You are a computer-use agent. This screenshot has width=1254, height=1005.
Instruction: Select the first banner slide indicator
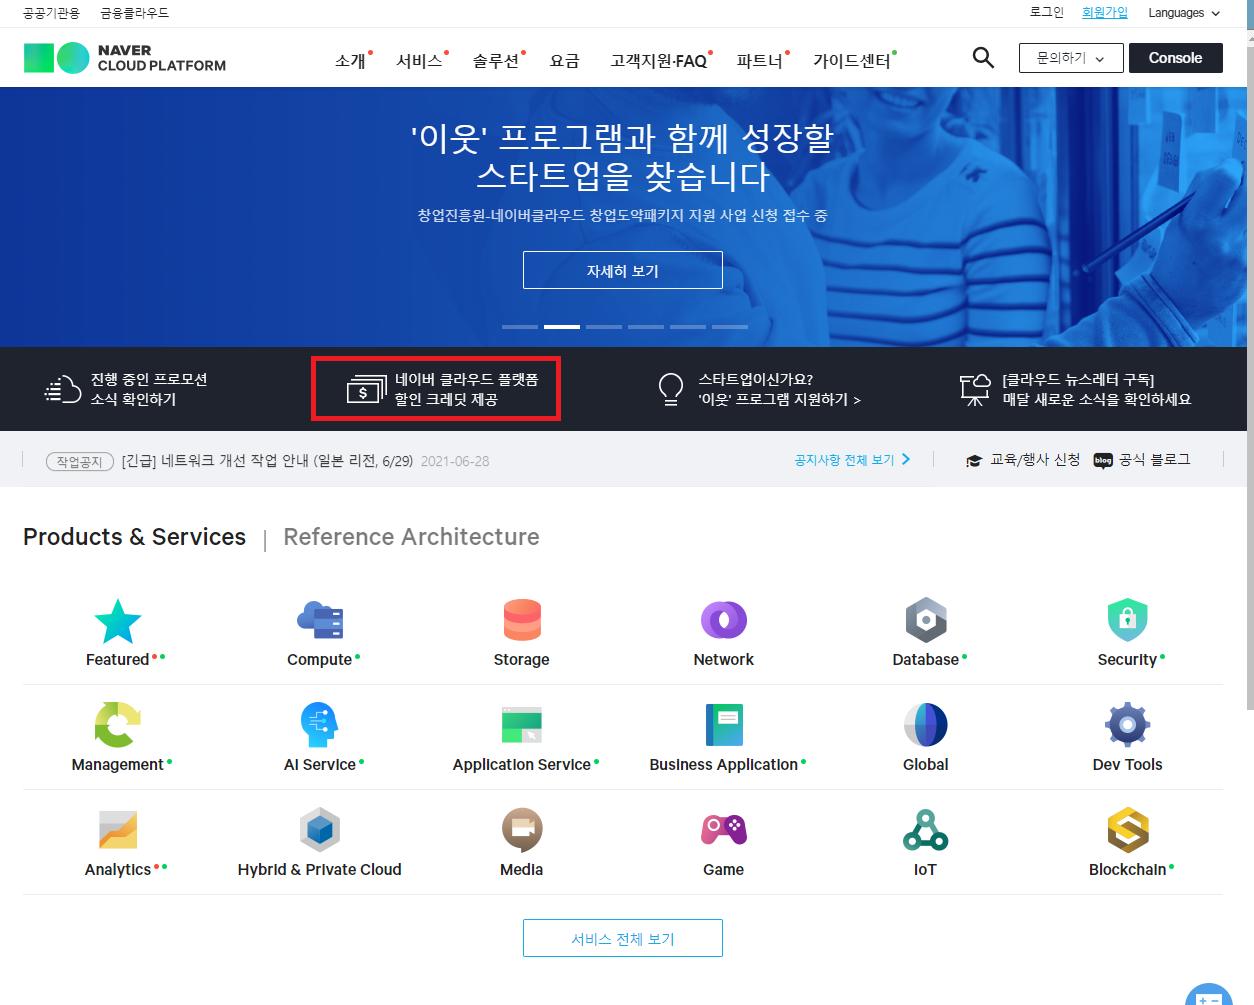pos(520,327)
